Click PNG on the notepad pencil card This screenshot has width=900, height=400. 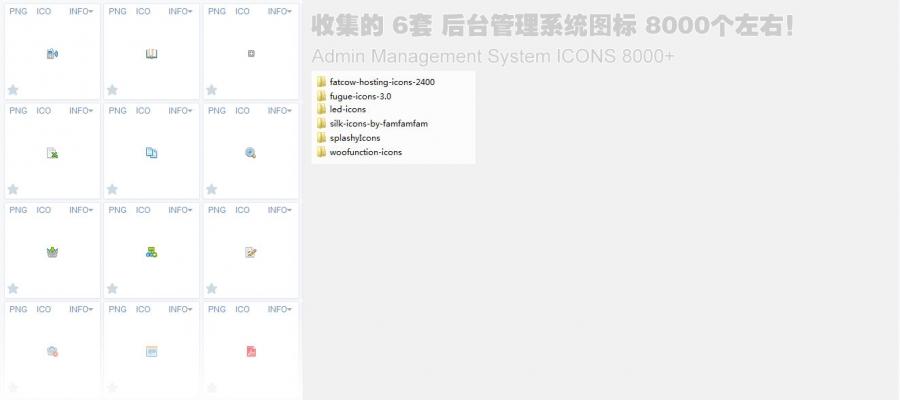pos(217,210)
